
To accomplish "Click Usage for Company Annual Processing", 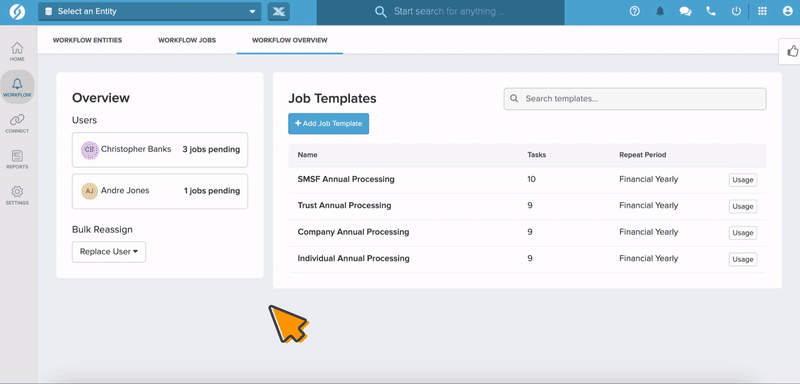I will (x=742, y=233).
